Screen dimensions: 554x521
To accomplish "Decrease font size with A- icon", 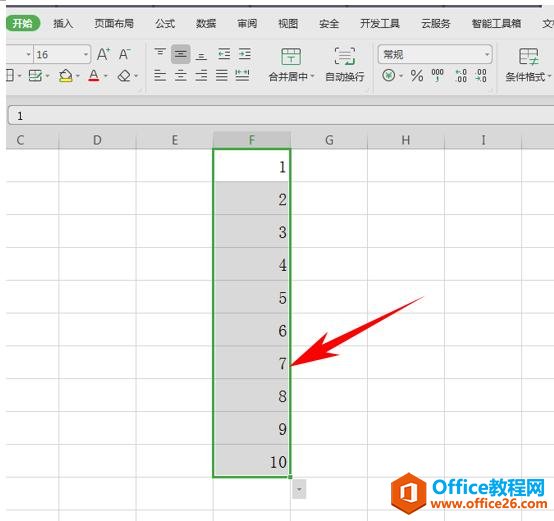I will (x=124, y=54).
